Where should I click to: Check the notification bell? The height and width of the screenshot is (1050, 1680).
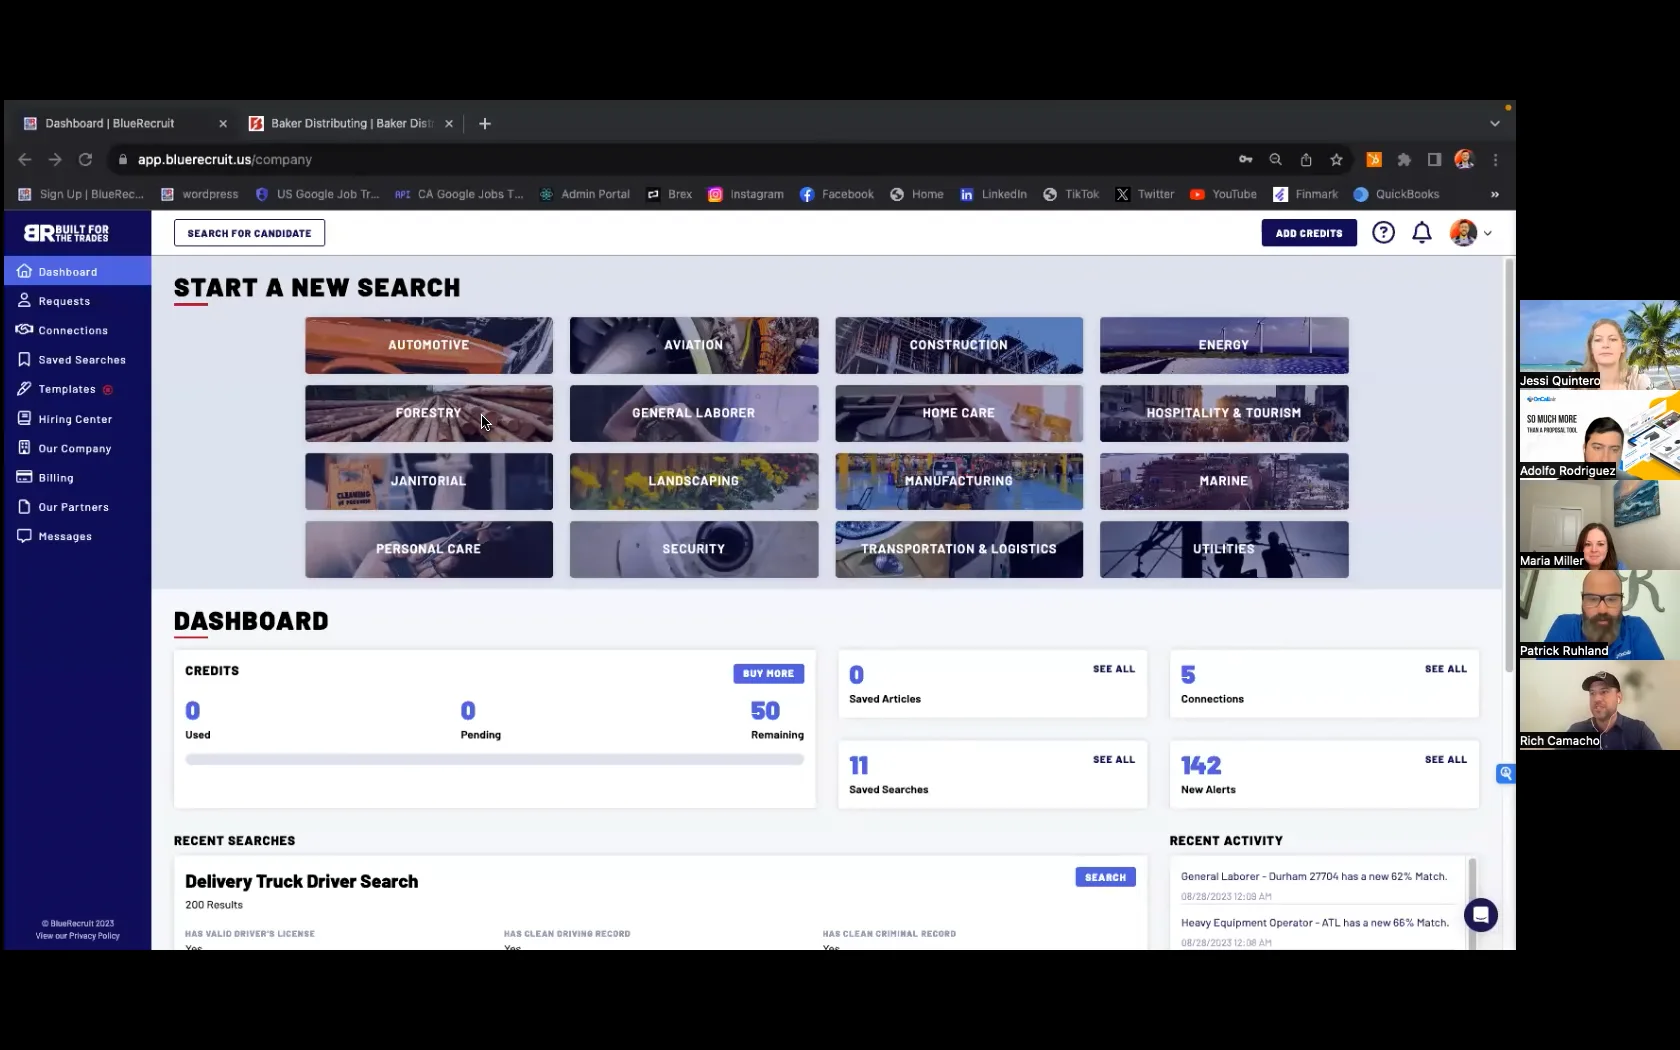(1421, 232)
